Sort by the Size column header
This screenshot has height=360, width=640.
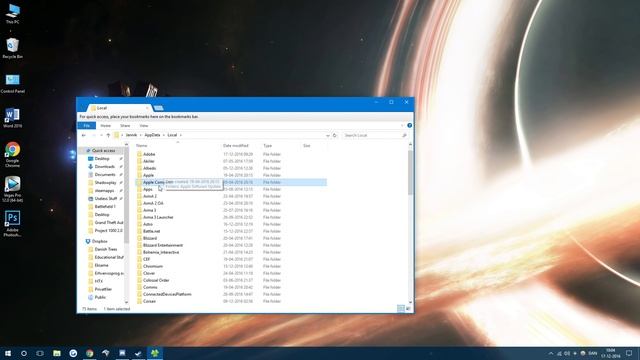[x=307, y=146]
